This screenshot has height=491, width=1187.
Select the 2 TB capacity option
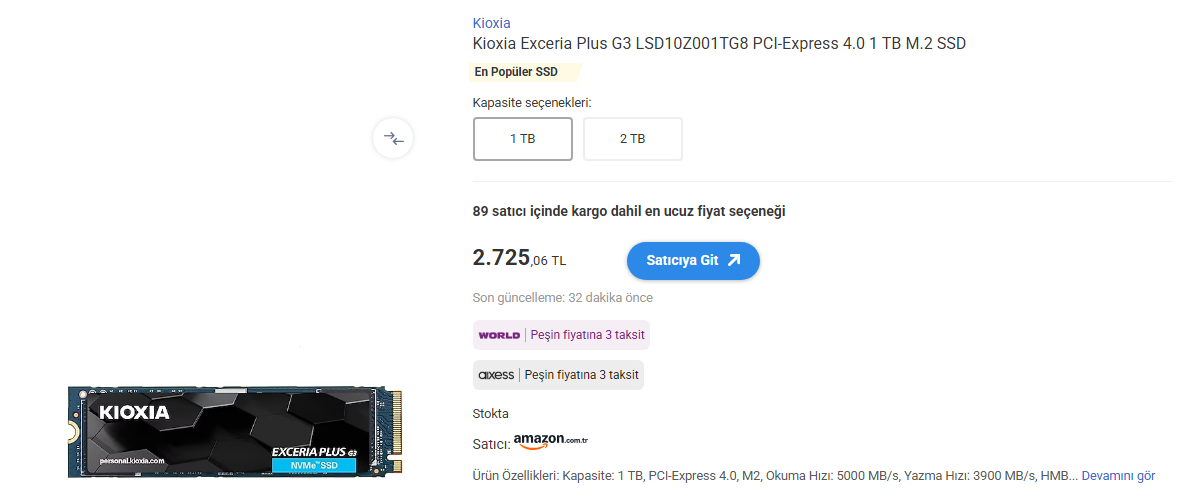(x=633, y=138)
